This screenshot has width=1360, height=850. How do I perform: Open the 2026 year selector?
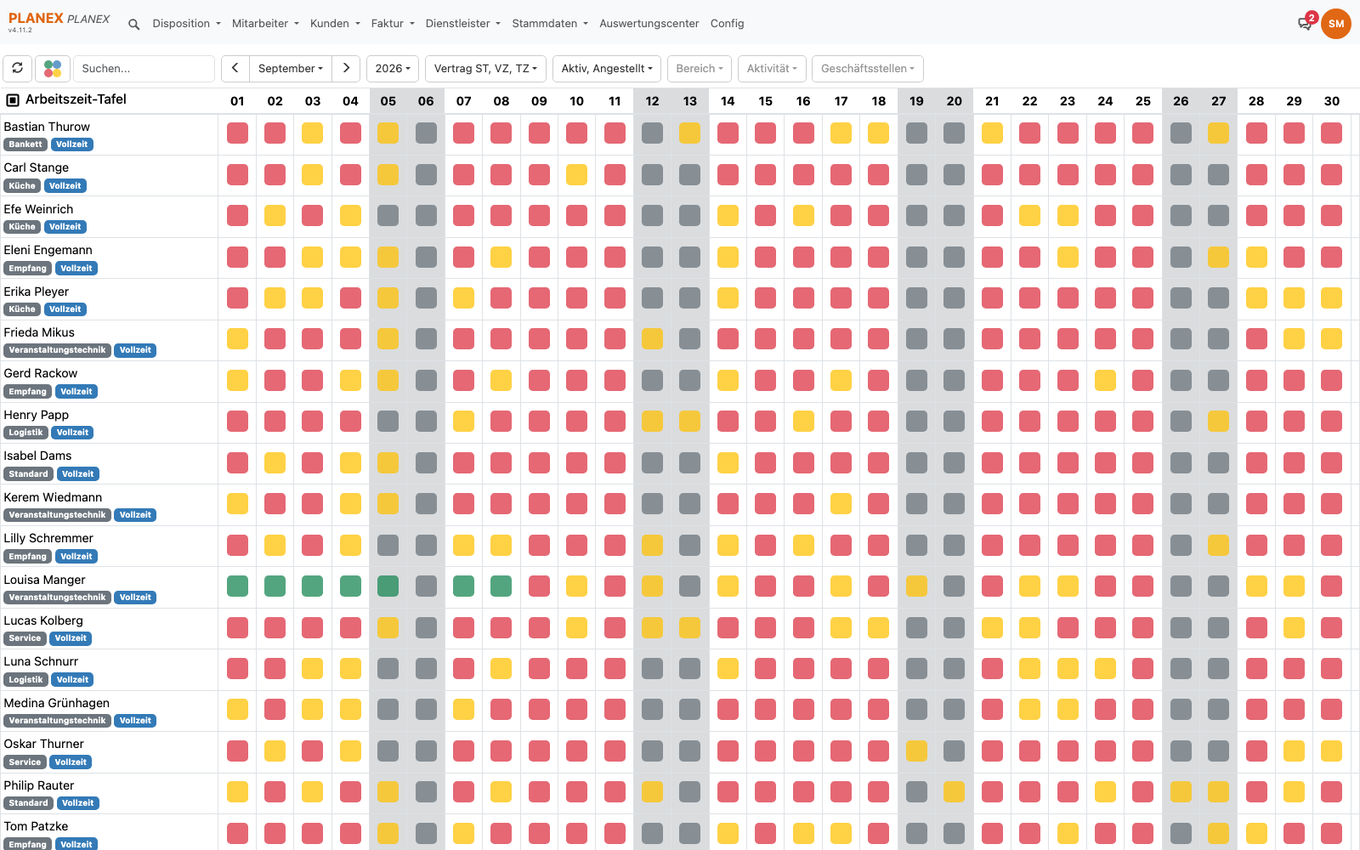pos(393,69)
